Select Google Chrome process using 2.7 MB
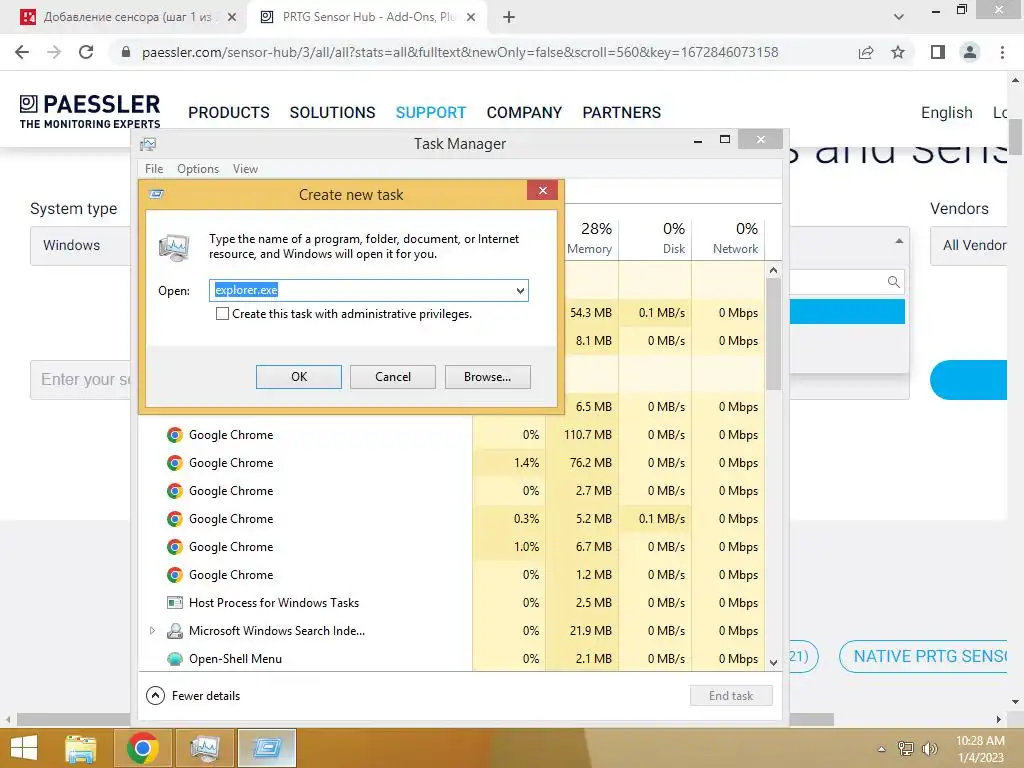 pos(451,491)
